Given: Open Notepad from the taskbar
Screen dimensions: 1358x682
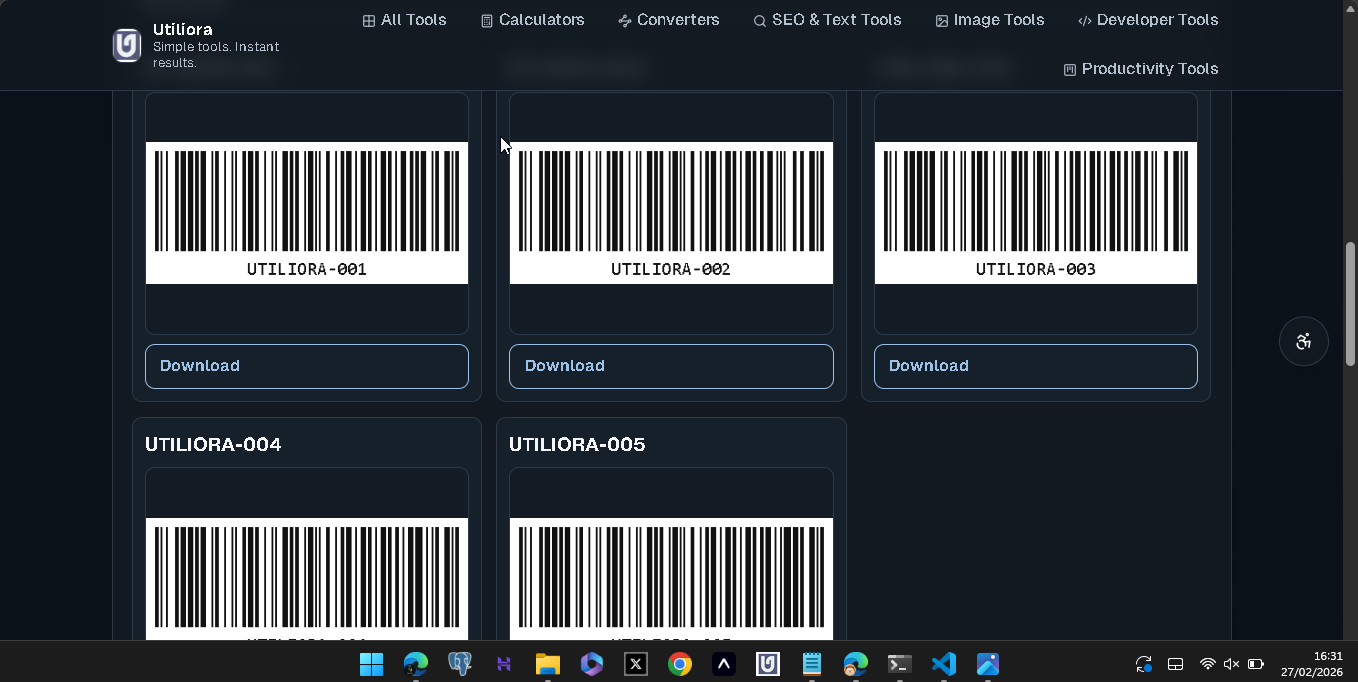Looking at the screenshot, I should (812, 664).
